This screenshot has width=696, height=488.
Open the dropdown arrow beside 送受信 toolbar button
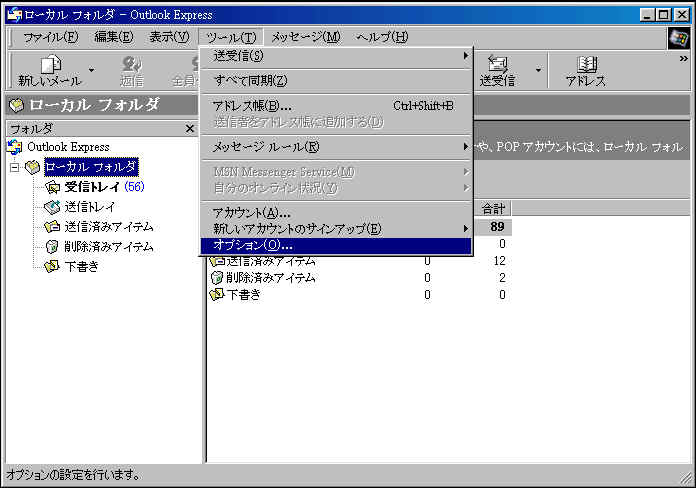coord(538,70)
